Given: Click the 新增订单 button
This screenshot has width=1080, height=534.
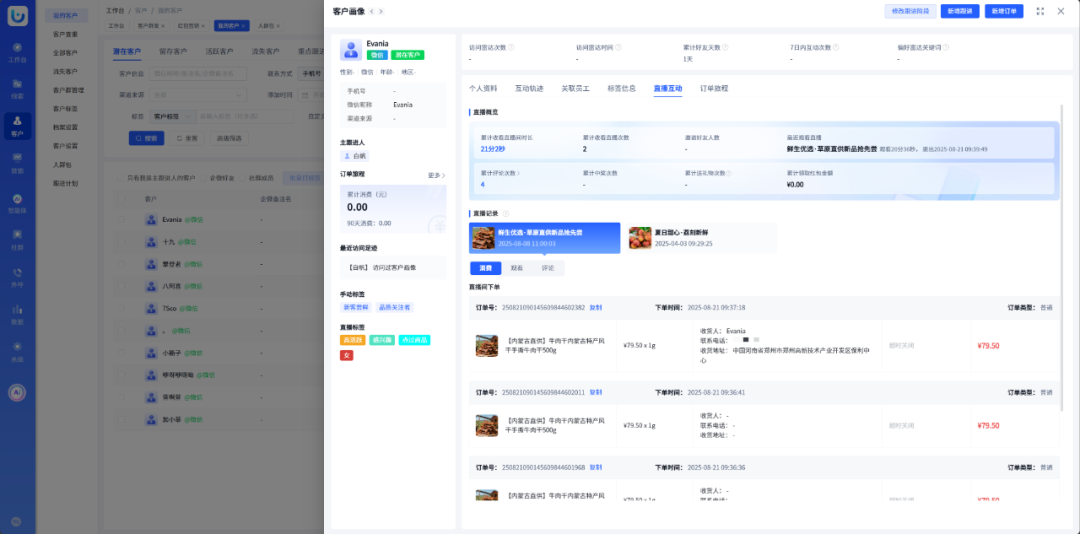Looking at the screenshot, I should 1003,11.
